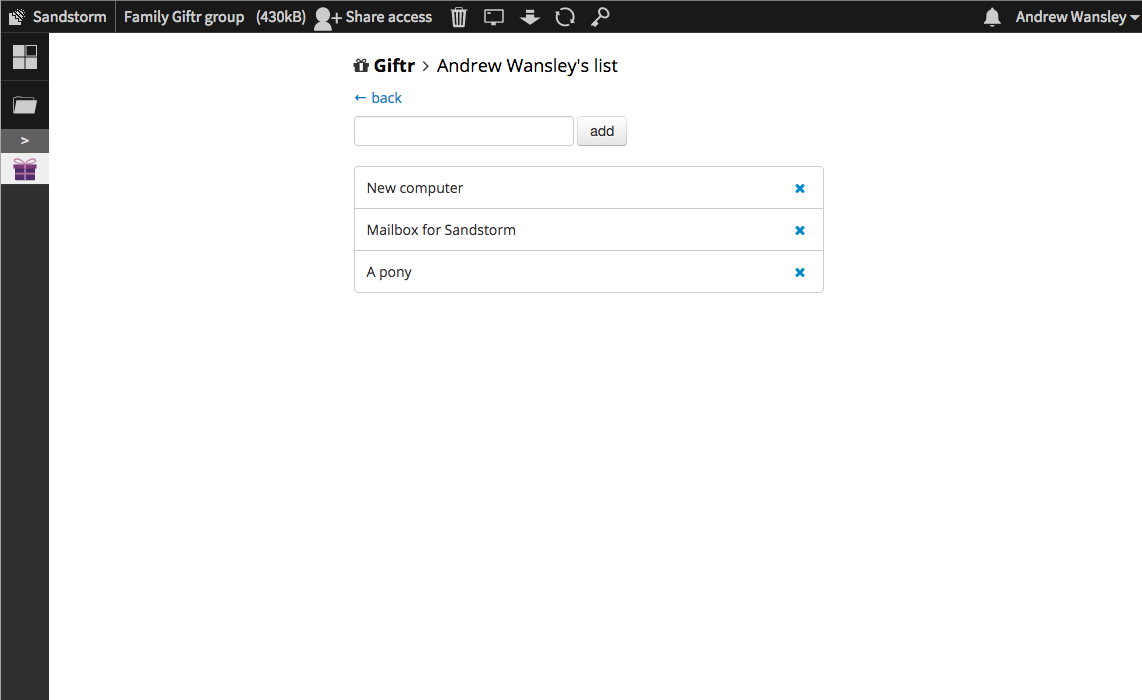This screenshot has height=700, width=1142.
Task: Restart grain circular arrows icon
Action: (x=565, y=17)
